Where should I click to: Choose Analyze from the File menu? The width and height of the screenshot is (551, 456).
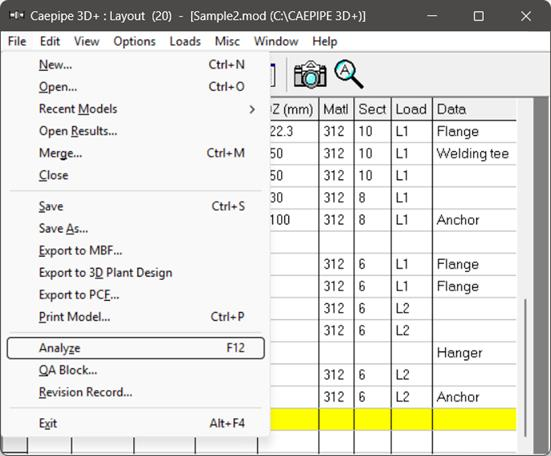click(x=136, y=348)
